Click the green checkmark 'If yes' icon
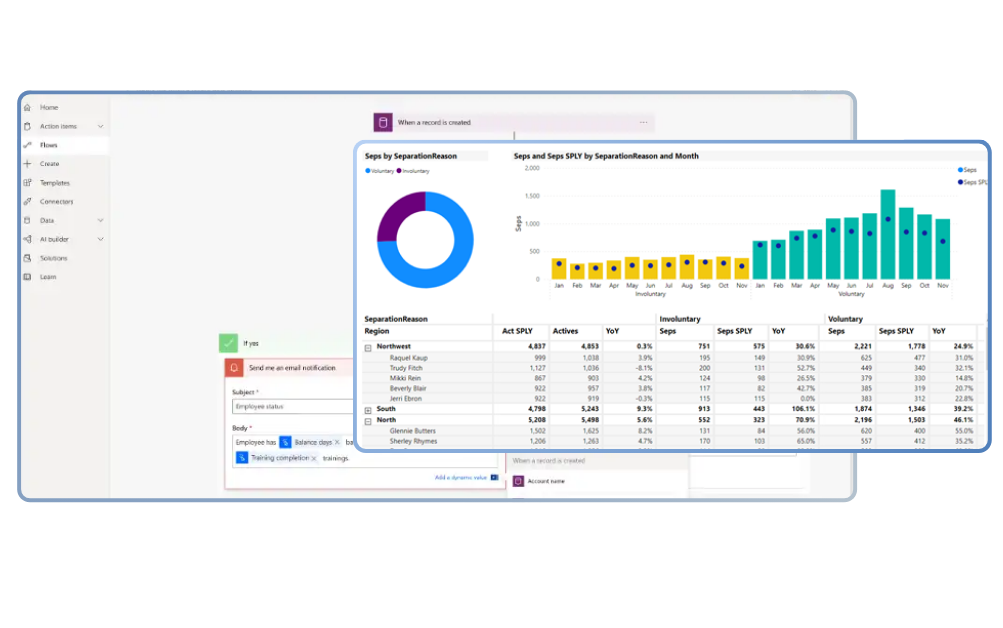The width and height of the screenshot is (1003, 628). click(229, 343)
